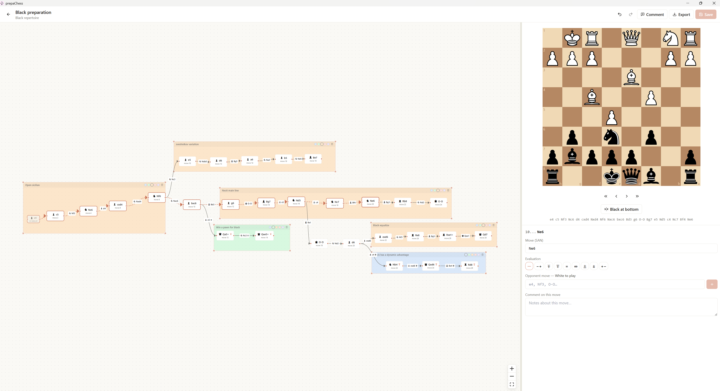The image size is (720, 391).
Task: Select the Nc6 knight node in graph
Action: [x=89, y=211]
